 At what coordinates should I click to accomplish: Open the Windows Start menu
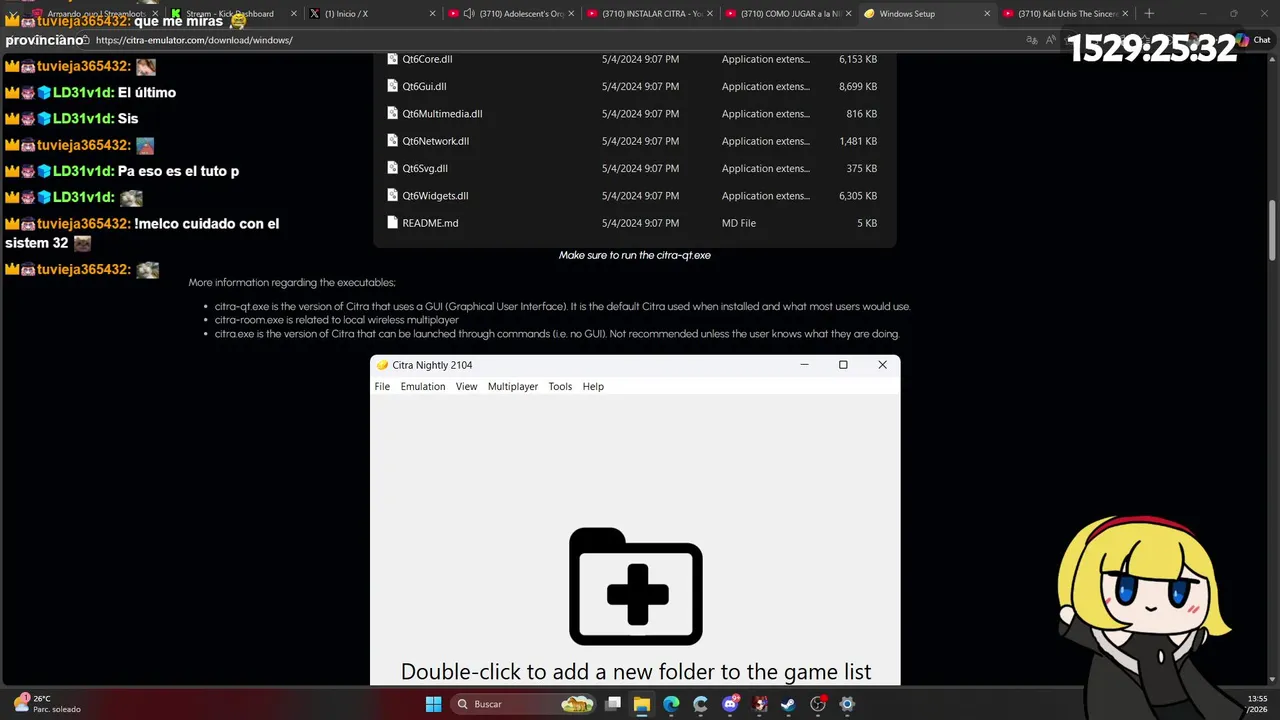(433, 704)
